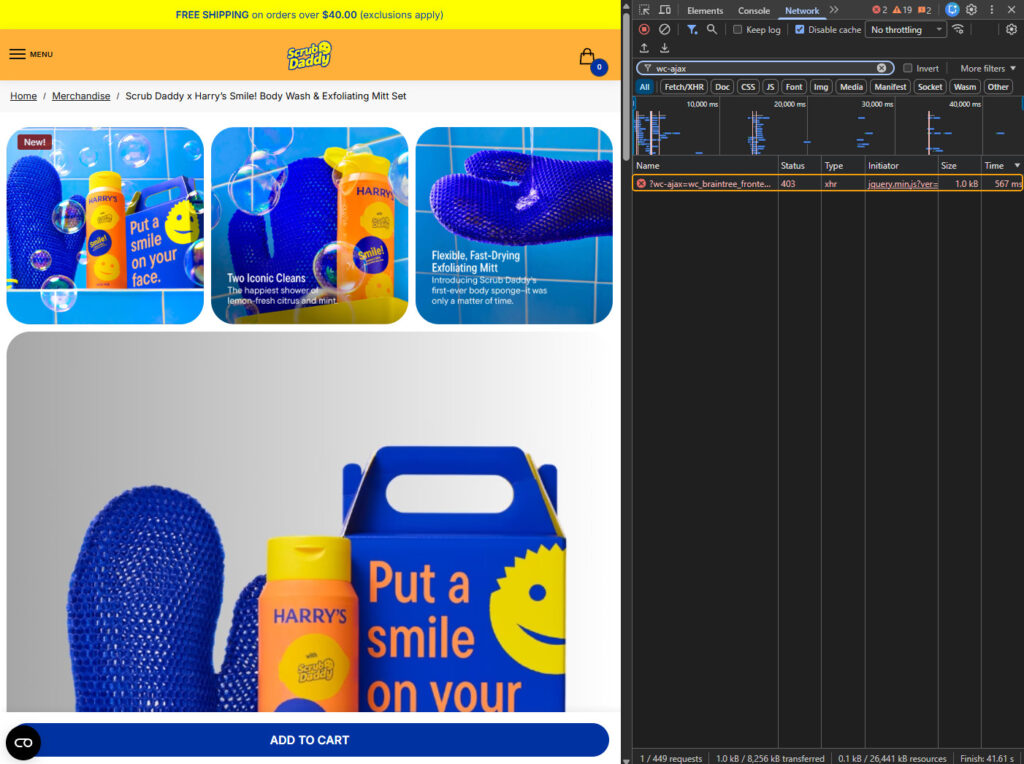Viewport: 1024px width, 764px height.
Task: Enable the Keep log checkbox
Action: pyautogui.click(x=737, y=29)
